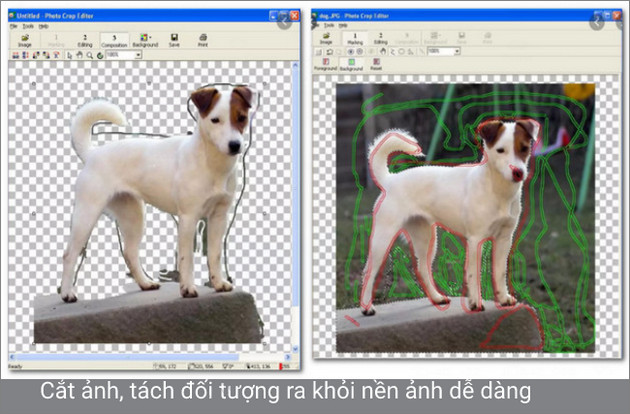Viewport: 630px width, 414px height.
Task: Select the magnifier zoom tool in Untitled window
Action: tap(90, 55)
